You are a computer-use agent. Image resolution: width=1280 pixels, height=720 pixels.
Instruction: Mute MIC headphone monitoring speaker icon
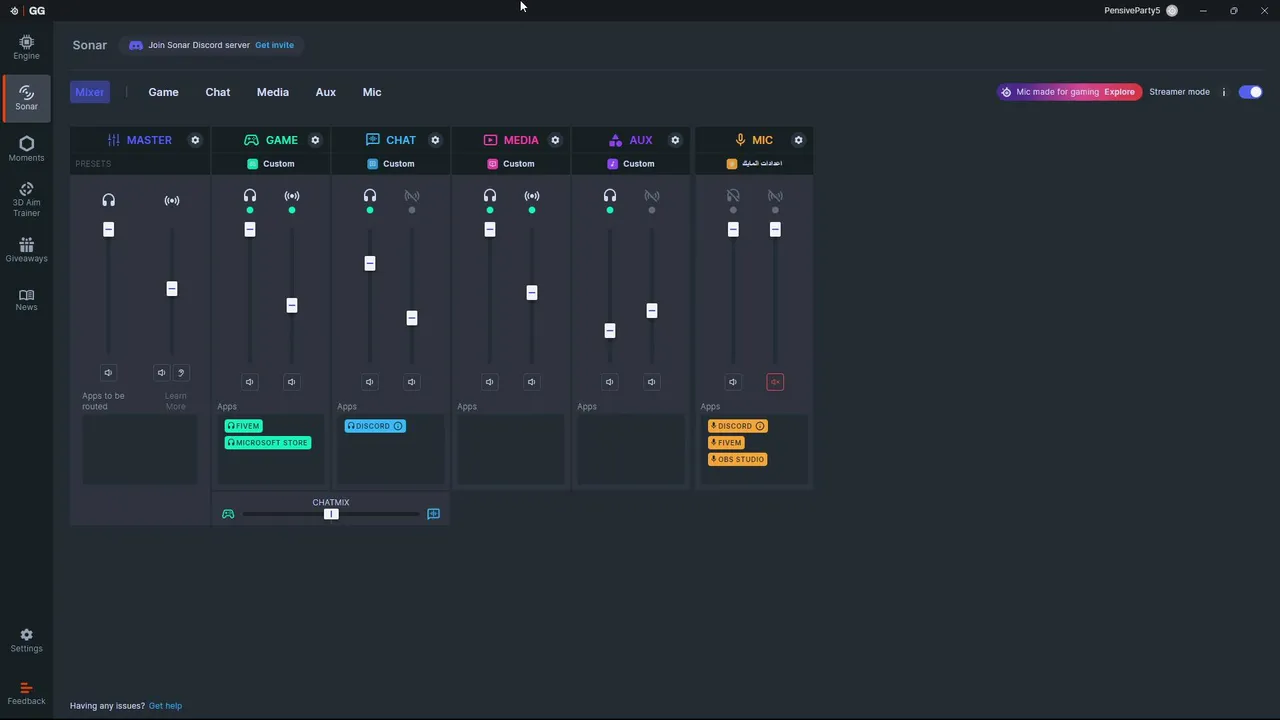pyautogui.click(x=733, y=382)
